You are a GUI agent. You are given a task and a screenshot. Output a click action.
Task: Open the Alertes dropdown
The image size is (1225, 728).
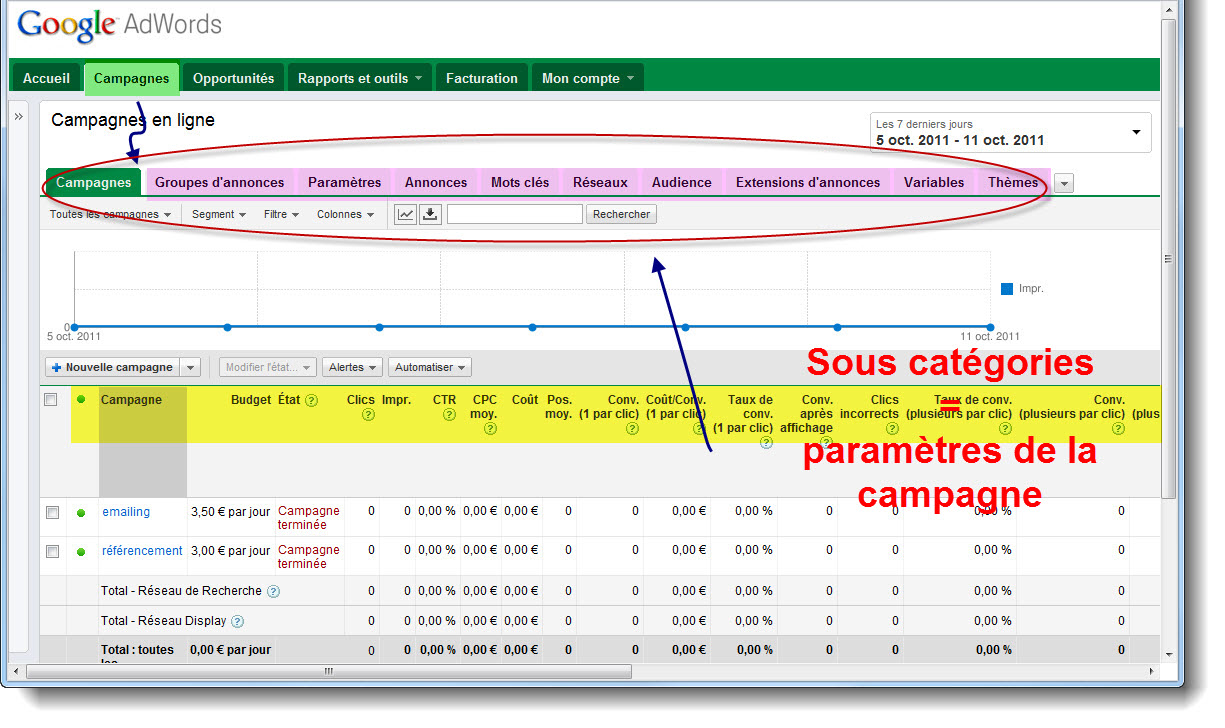pyautogui.click(x=353, y=367)
